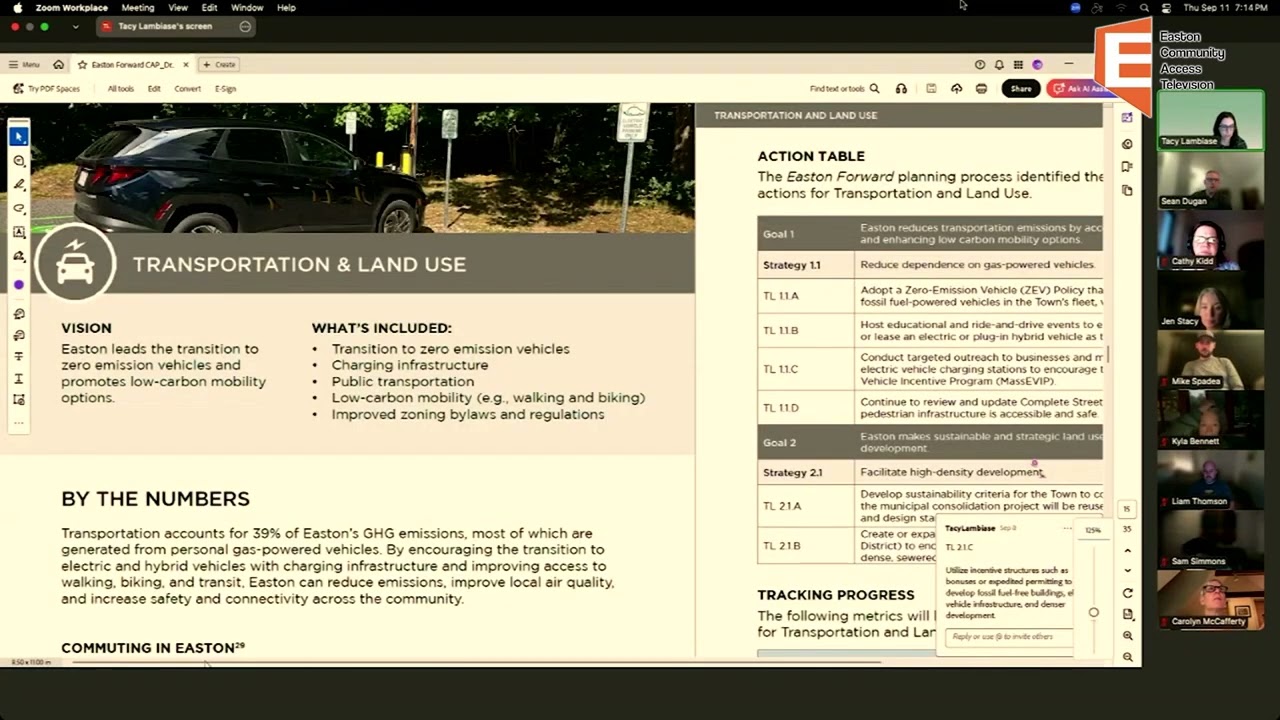Viewport: 1280px width, 720px height.
Task: Click the Find text or tools search
Action: (x=844, y=89)
